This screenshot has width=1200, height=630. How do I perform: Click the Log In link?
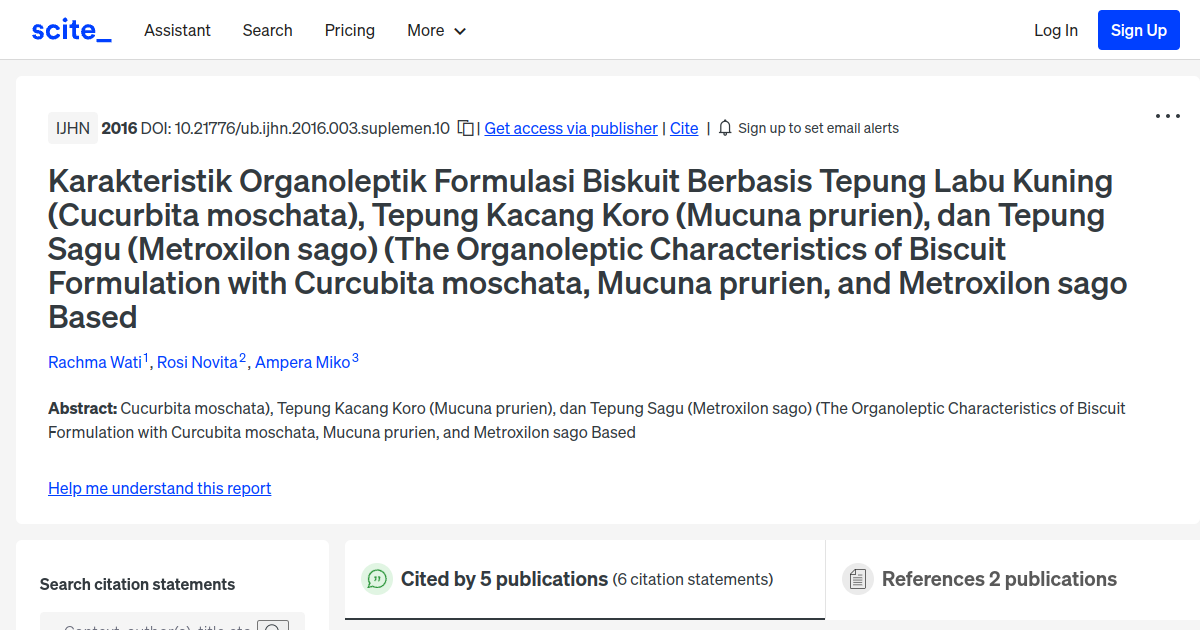(x=1055, y=31)
